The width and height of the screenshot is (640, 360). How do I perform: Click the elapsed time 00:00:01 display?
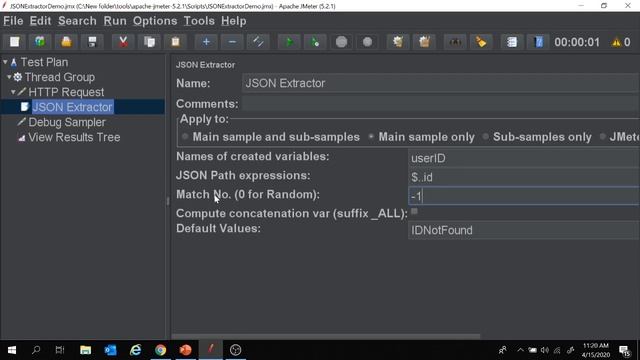point(577,42)
